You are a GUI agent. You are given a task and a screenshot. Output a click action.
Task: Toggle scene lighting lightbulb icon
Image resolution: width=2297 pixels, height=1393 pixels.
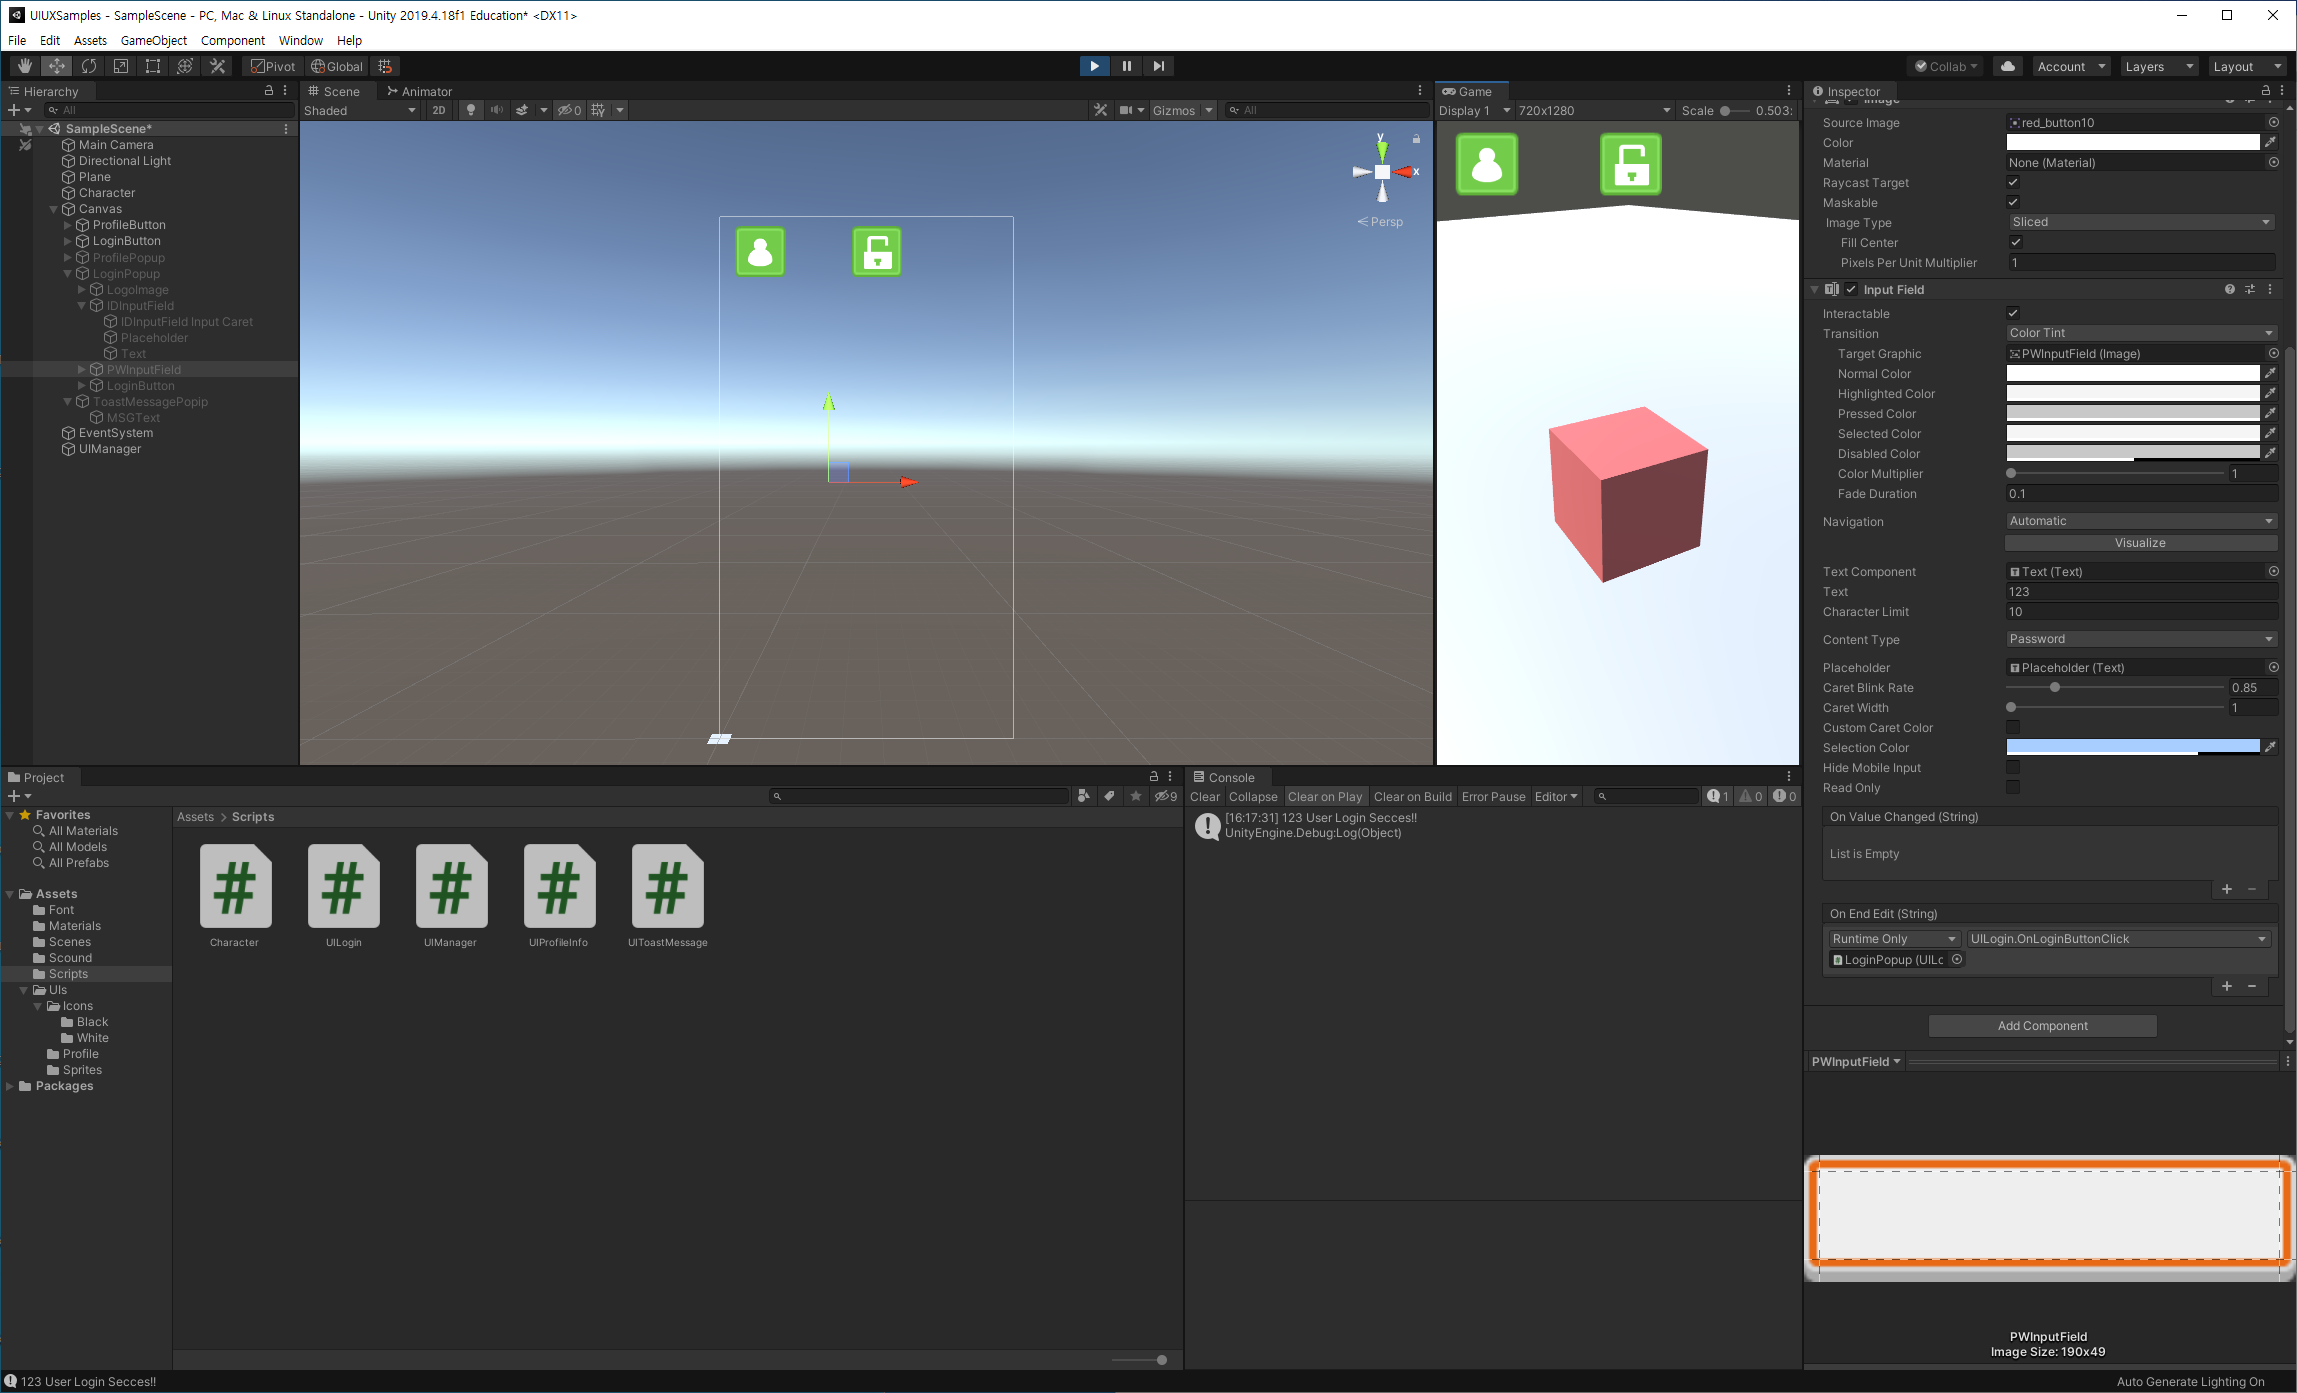[470, 110]
